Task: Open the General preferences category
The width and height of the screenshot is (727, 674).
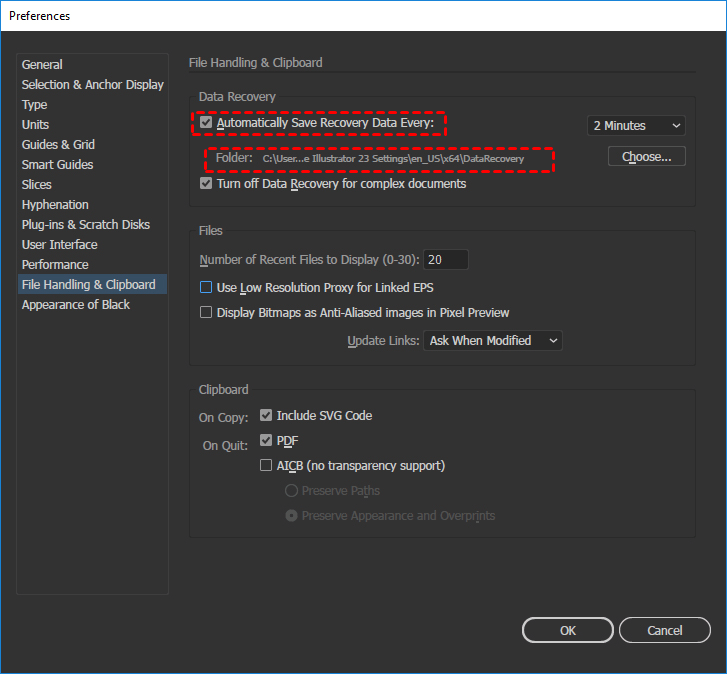Action: coord(42,65)
